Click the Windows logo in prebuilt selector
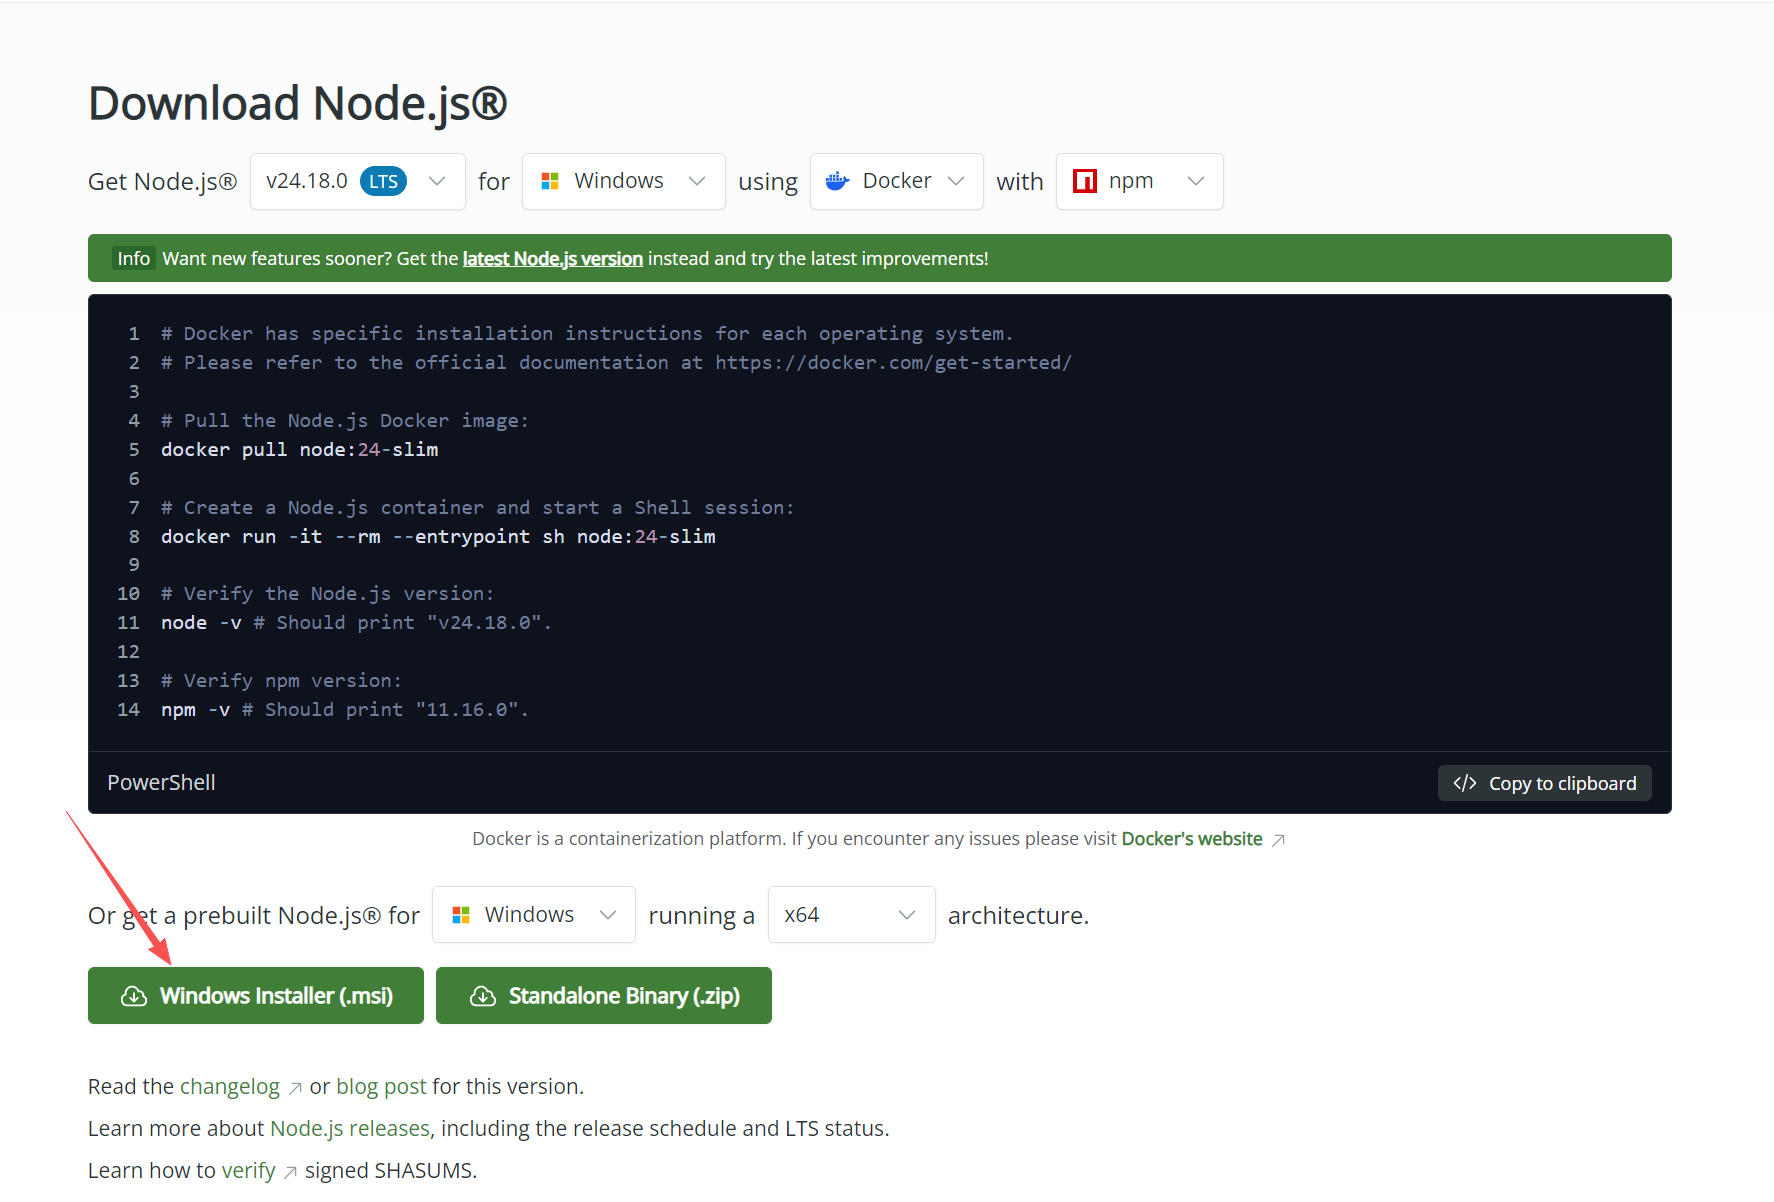 pos(460,915)
